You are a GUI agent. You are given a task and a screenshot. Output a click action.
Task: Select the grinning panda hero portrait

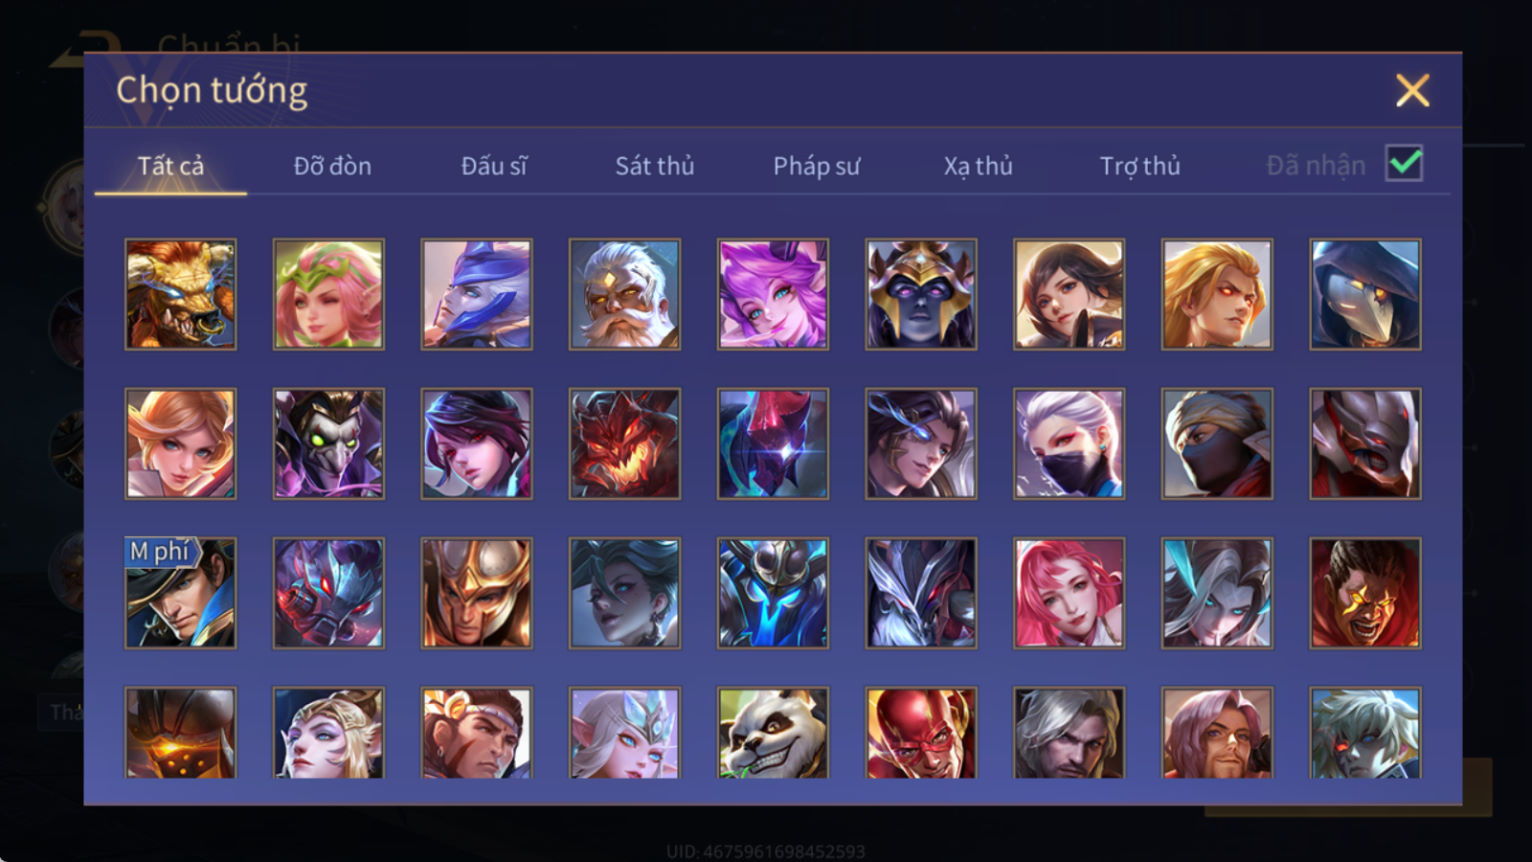click(773, 733)
